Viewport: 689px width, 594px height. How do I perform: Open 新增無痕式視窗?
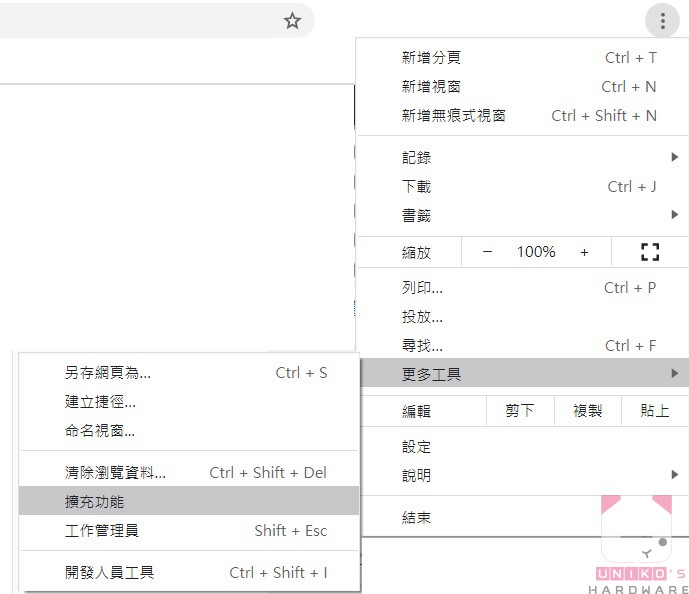click(522, 116)
